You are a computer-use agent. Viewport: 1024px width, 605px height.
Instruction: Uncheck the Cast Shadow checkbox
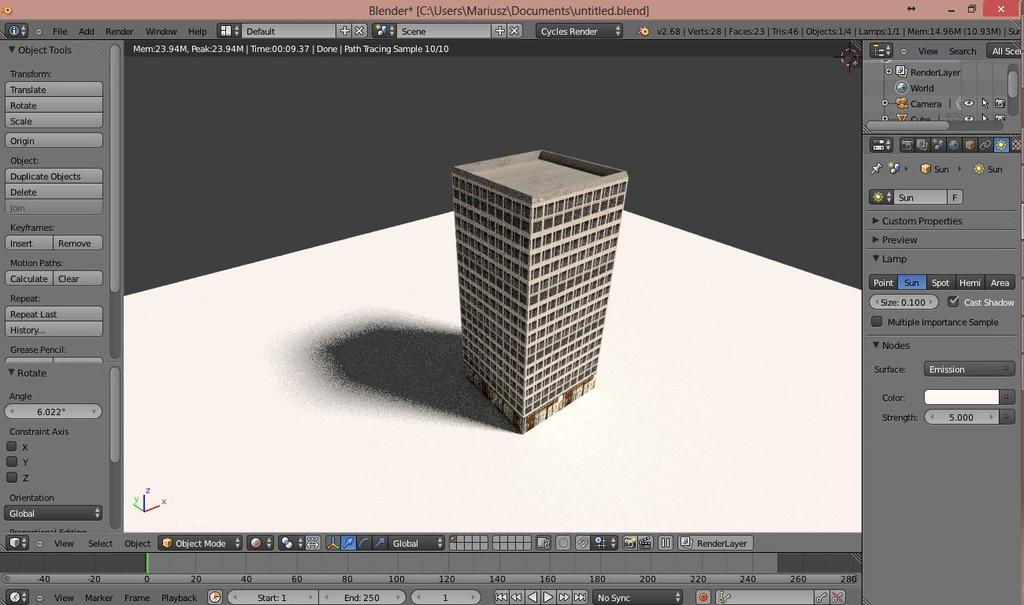point(953,301)
